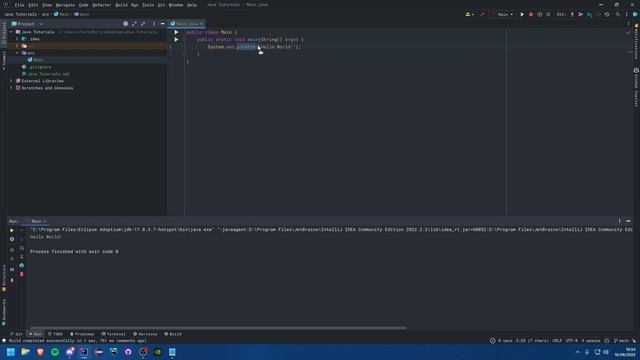Open File Explorer from taskbar
The width and height of the screenshot is (640, 360).
[25, 352]
